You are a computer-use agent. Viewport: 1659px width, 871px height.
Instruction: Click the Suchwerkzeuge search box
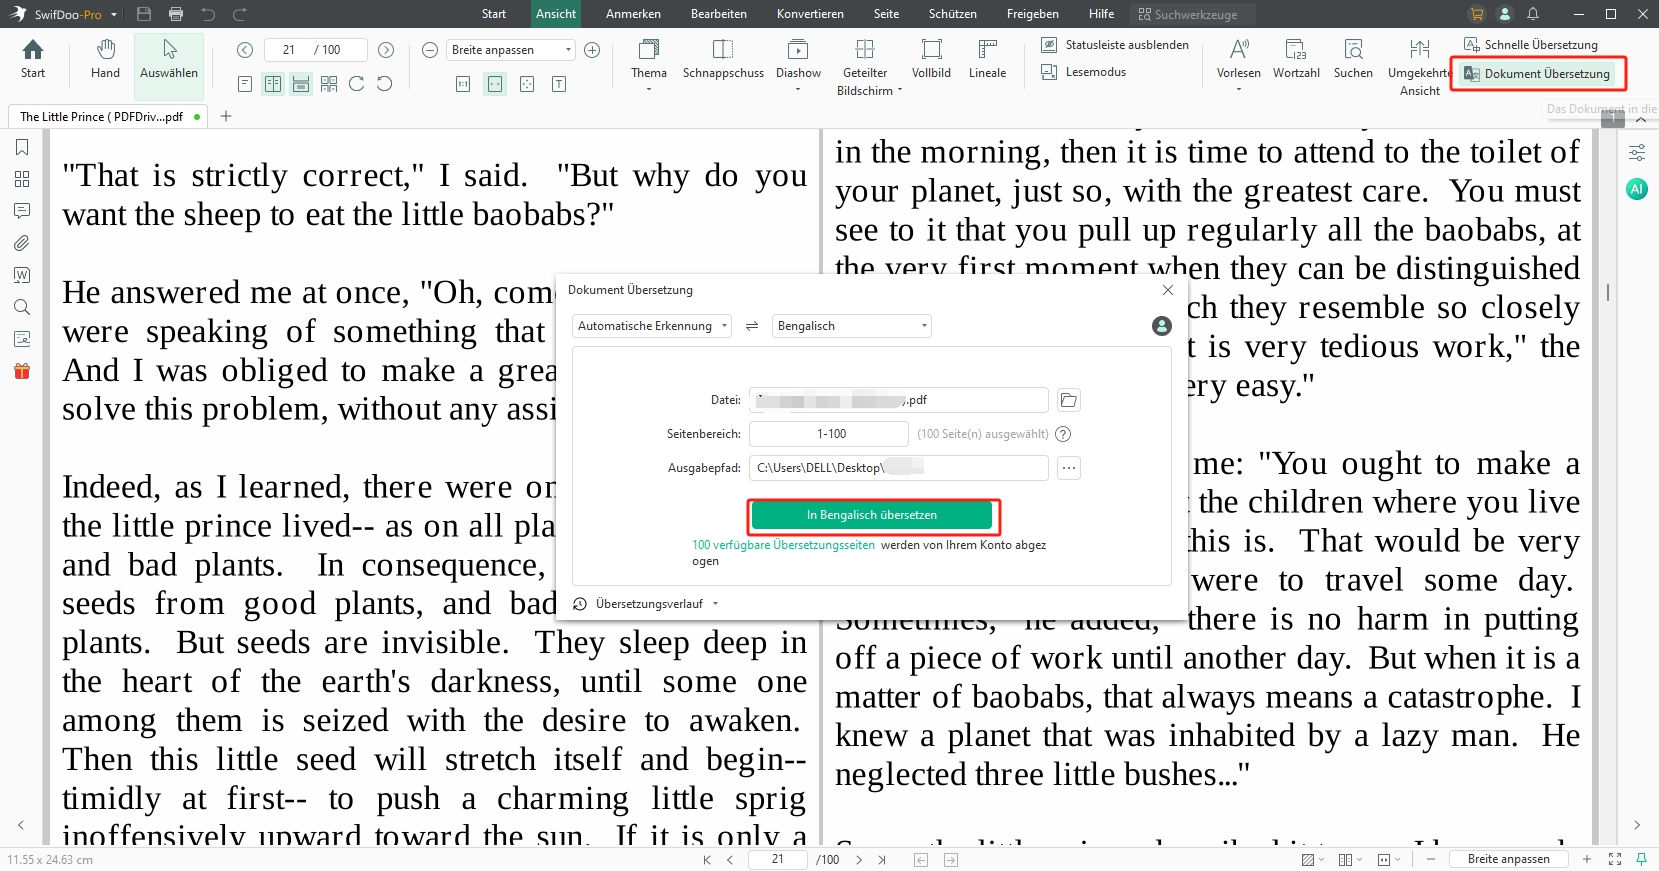(x=1193, y=14)
